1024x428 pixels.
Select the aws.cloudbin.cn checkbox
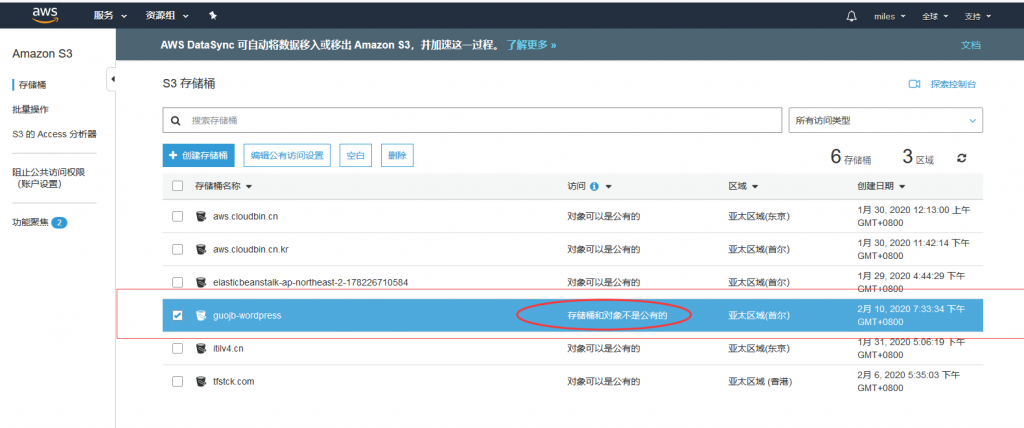click(x=178, y=216)
